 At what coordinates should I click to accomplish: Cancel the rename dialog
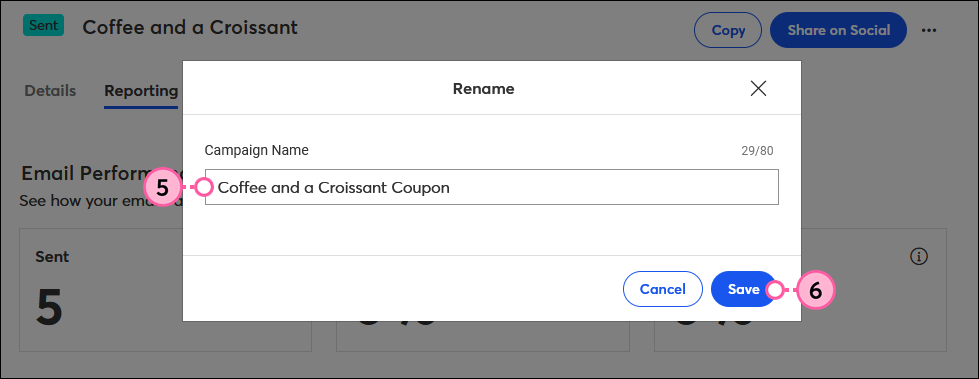662,289
